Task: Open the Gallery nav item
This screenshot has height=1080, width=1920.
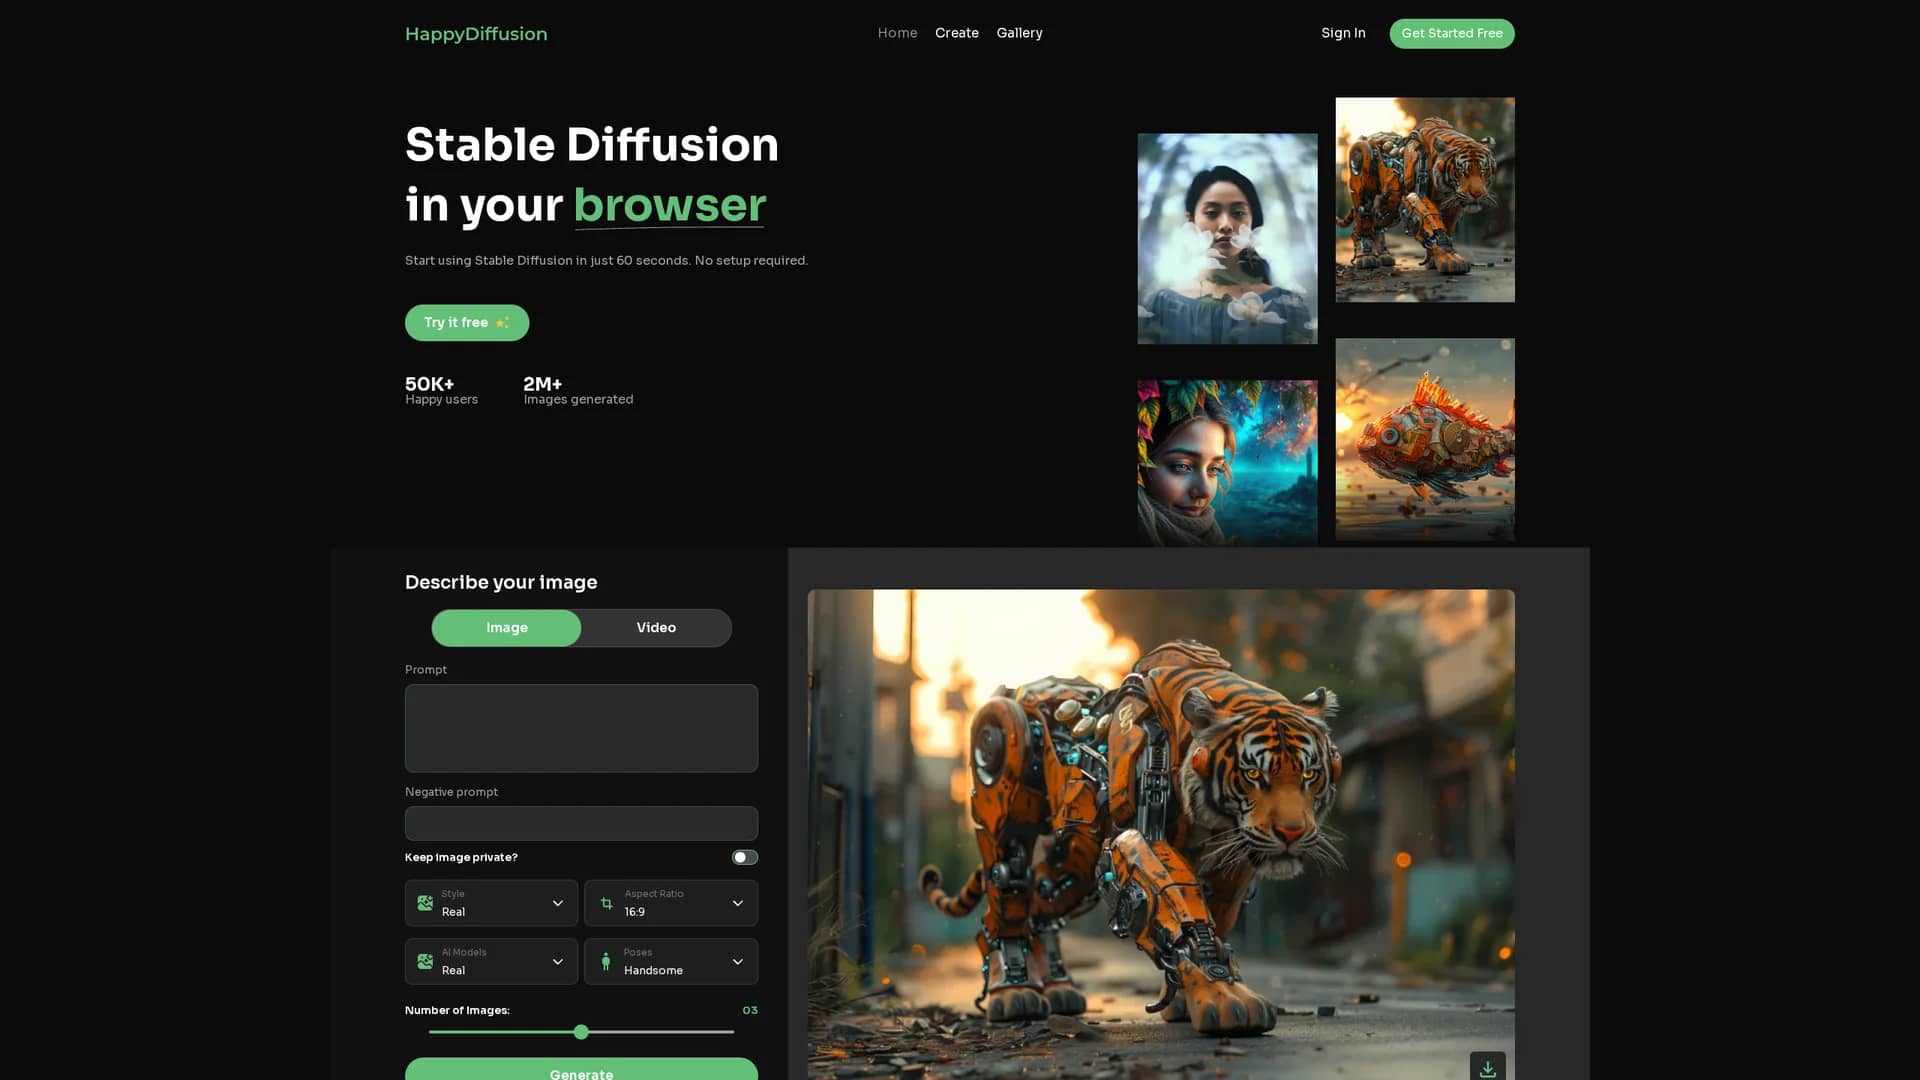Action: coord(1019,33)
